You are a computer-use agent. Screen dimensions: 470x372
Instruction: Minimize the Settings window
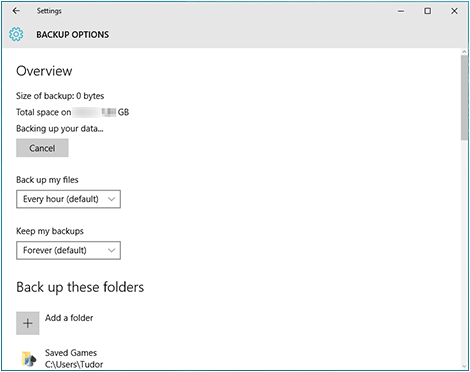[x=401, y=11]
